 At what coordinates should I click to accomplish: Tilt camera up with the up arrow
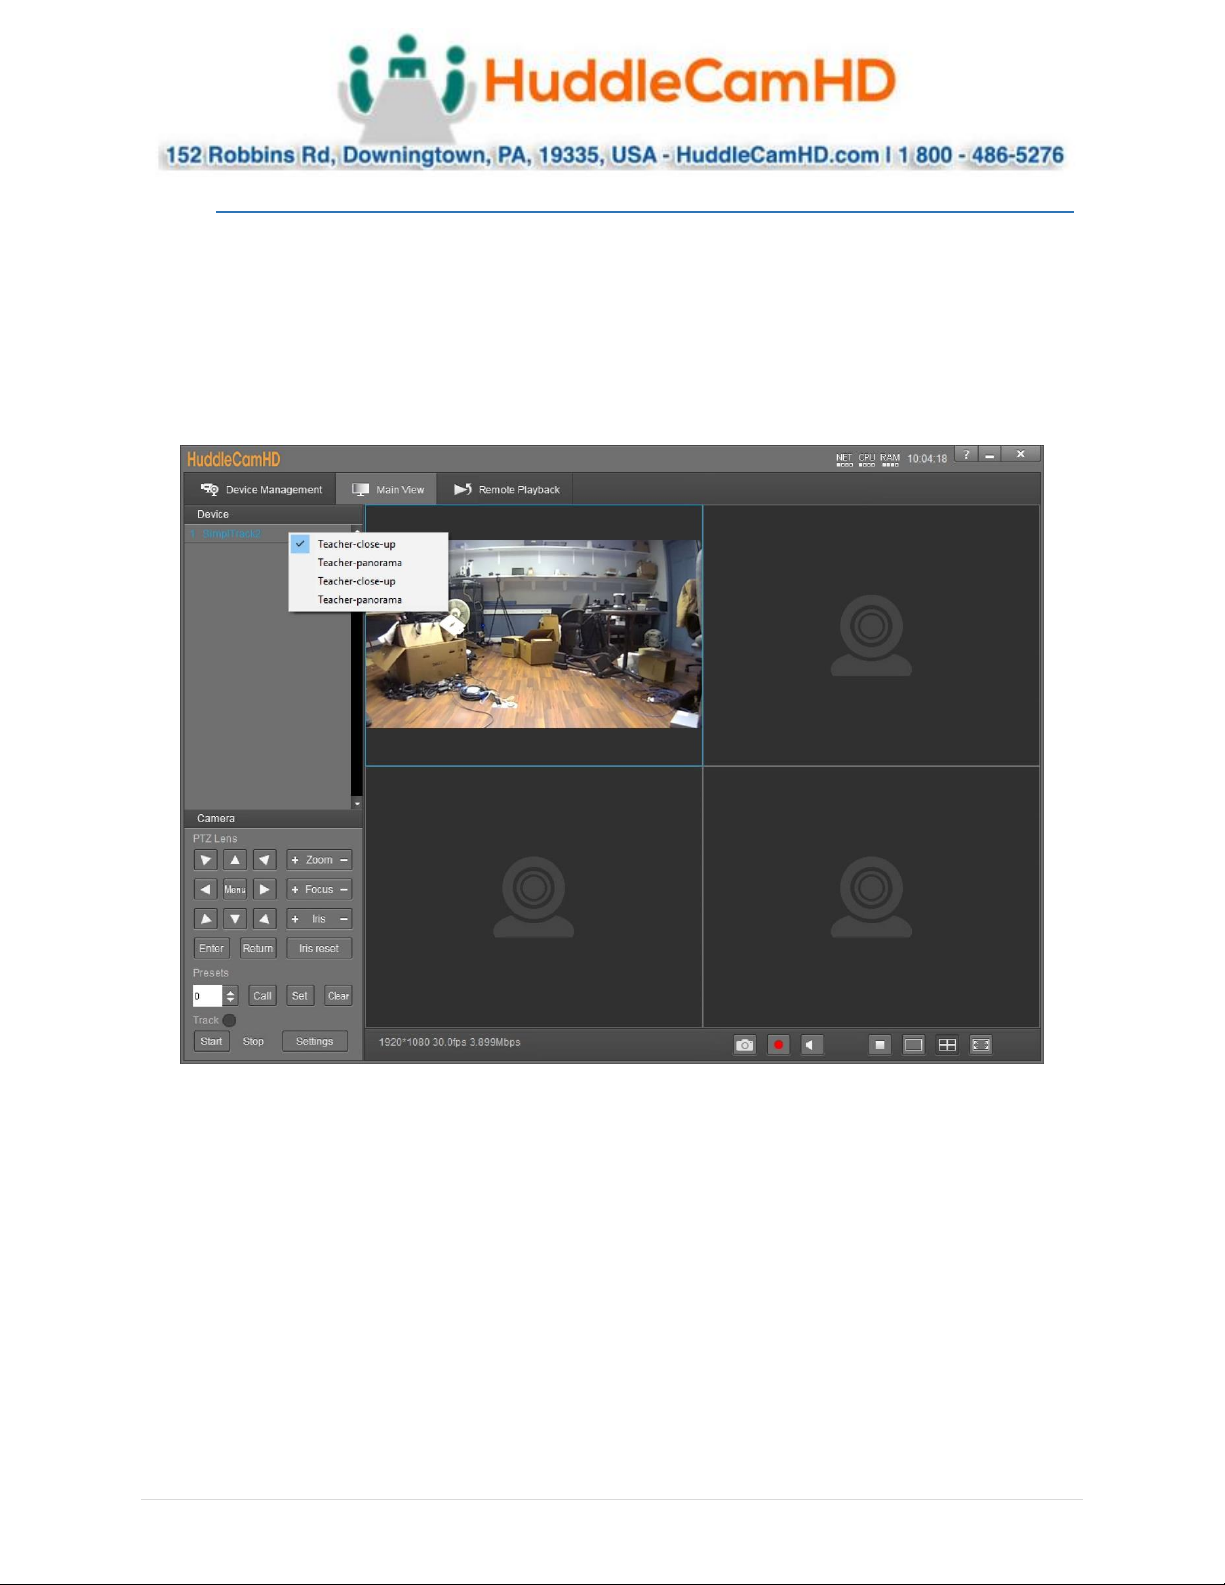tap(235, 860)
